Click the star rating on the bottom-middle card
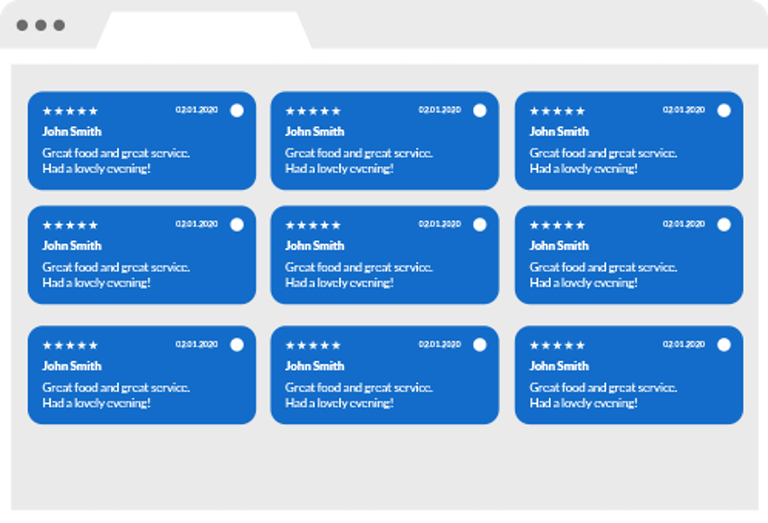 (x=313, y=345)
